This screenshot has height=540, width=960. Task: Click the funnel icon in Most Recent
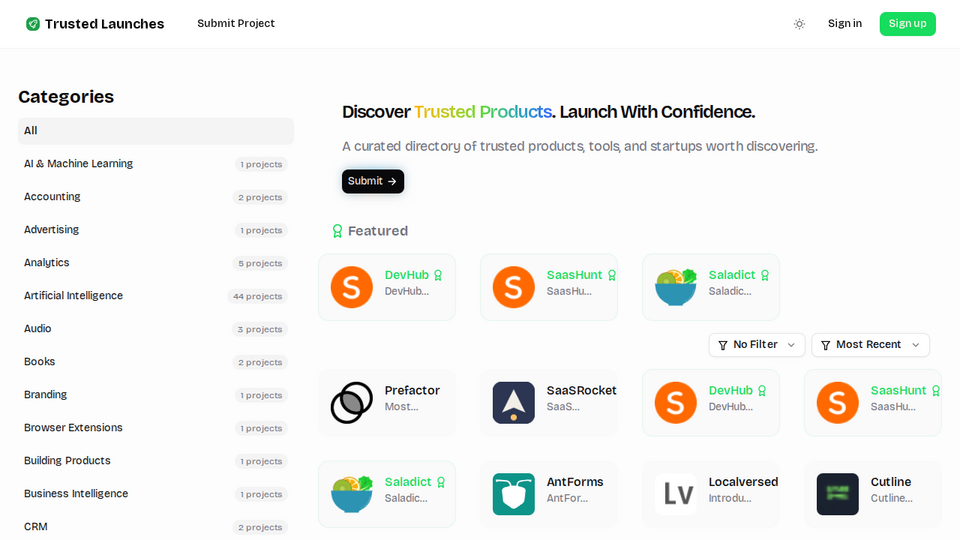pyautogui.click(x=825, y=345)
